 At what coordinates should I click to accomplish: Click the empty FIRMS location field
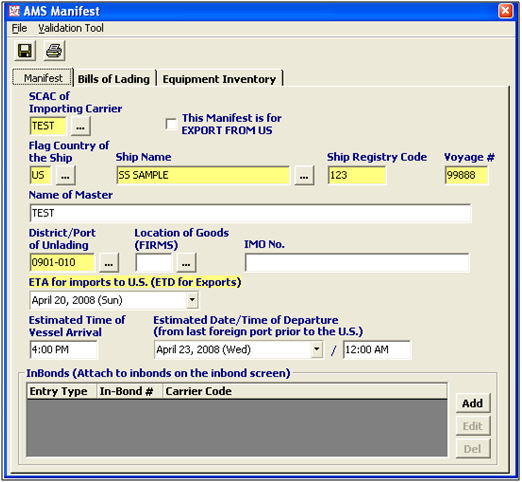click(x=154, y=263)
